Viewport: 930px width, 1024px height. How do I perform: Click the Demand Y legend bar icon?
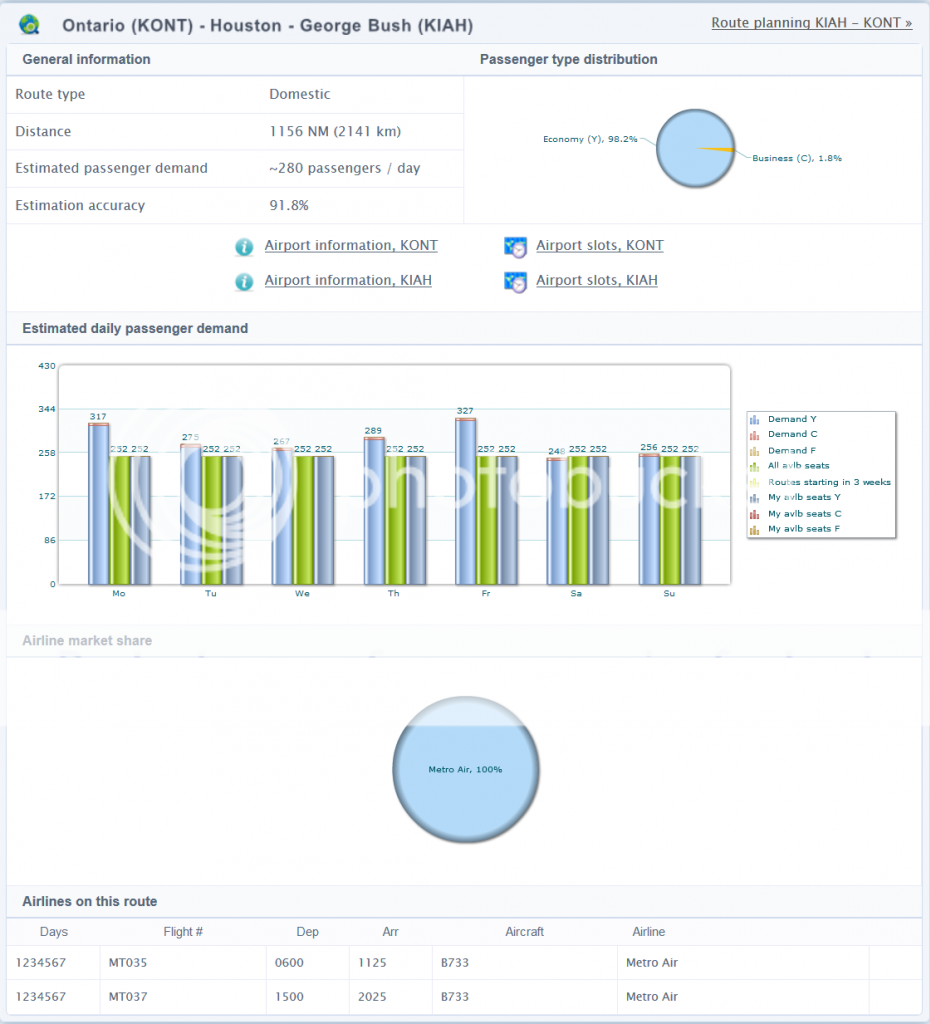(755, 420)
